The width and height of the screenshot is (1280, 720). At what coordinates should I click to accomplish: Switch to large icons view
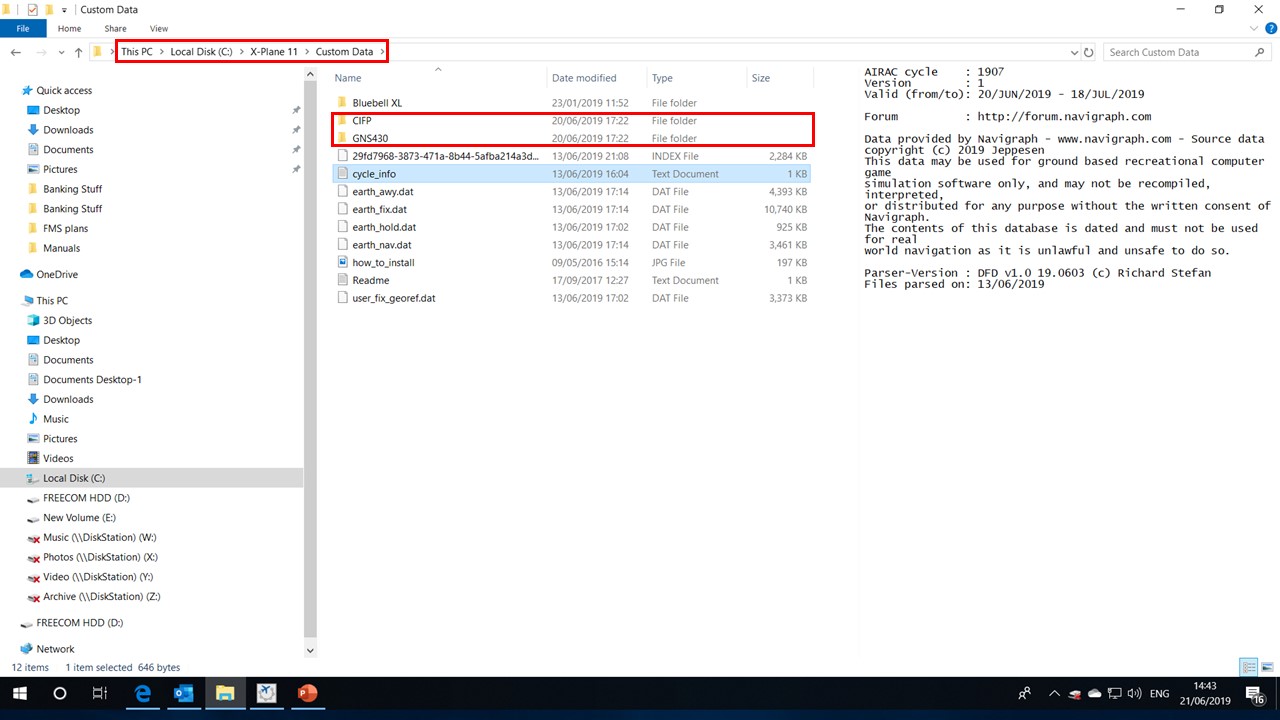tap(1267, 667)
